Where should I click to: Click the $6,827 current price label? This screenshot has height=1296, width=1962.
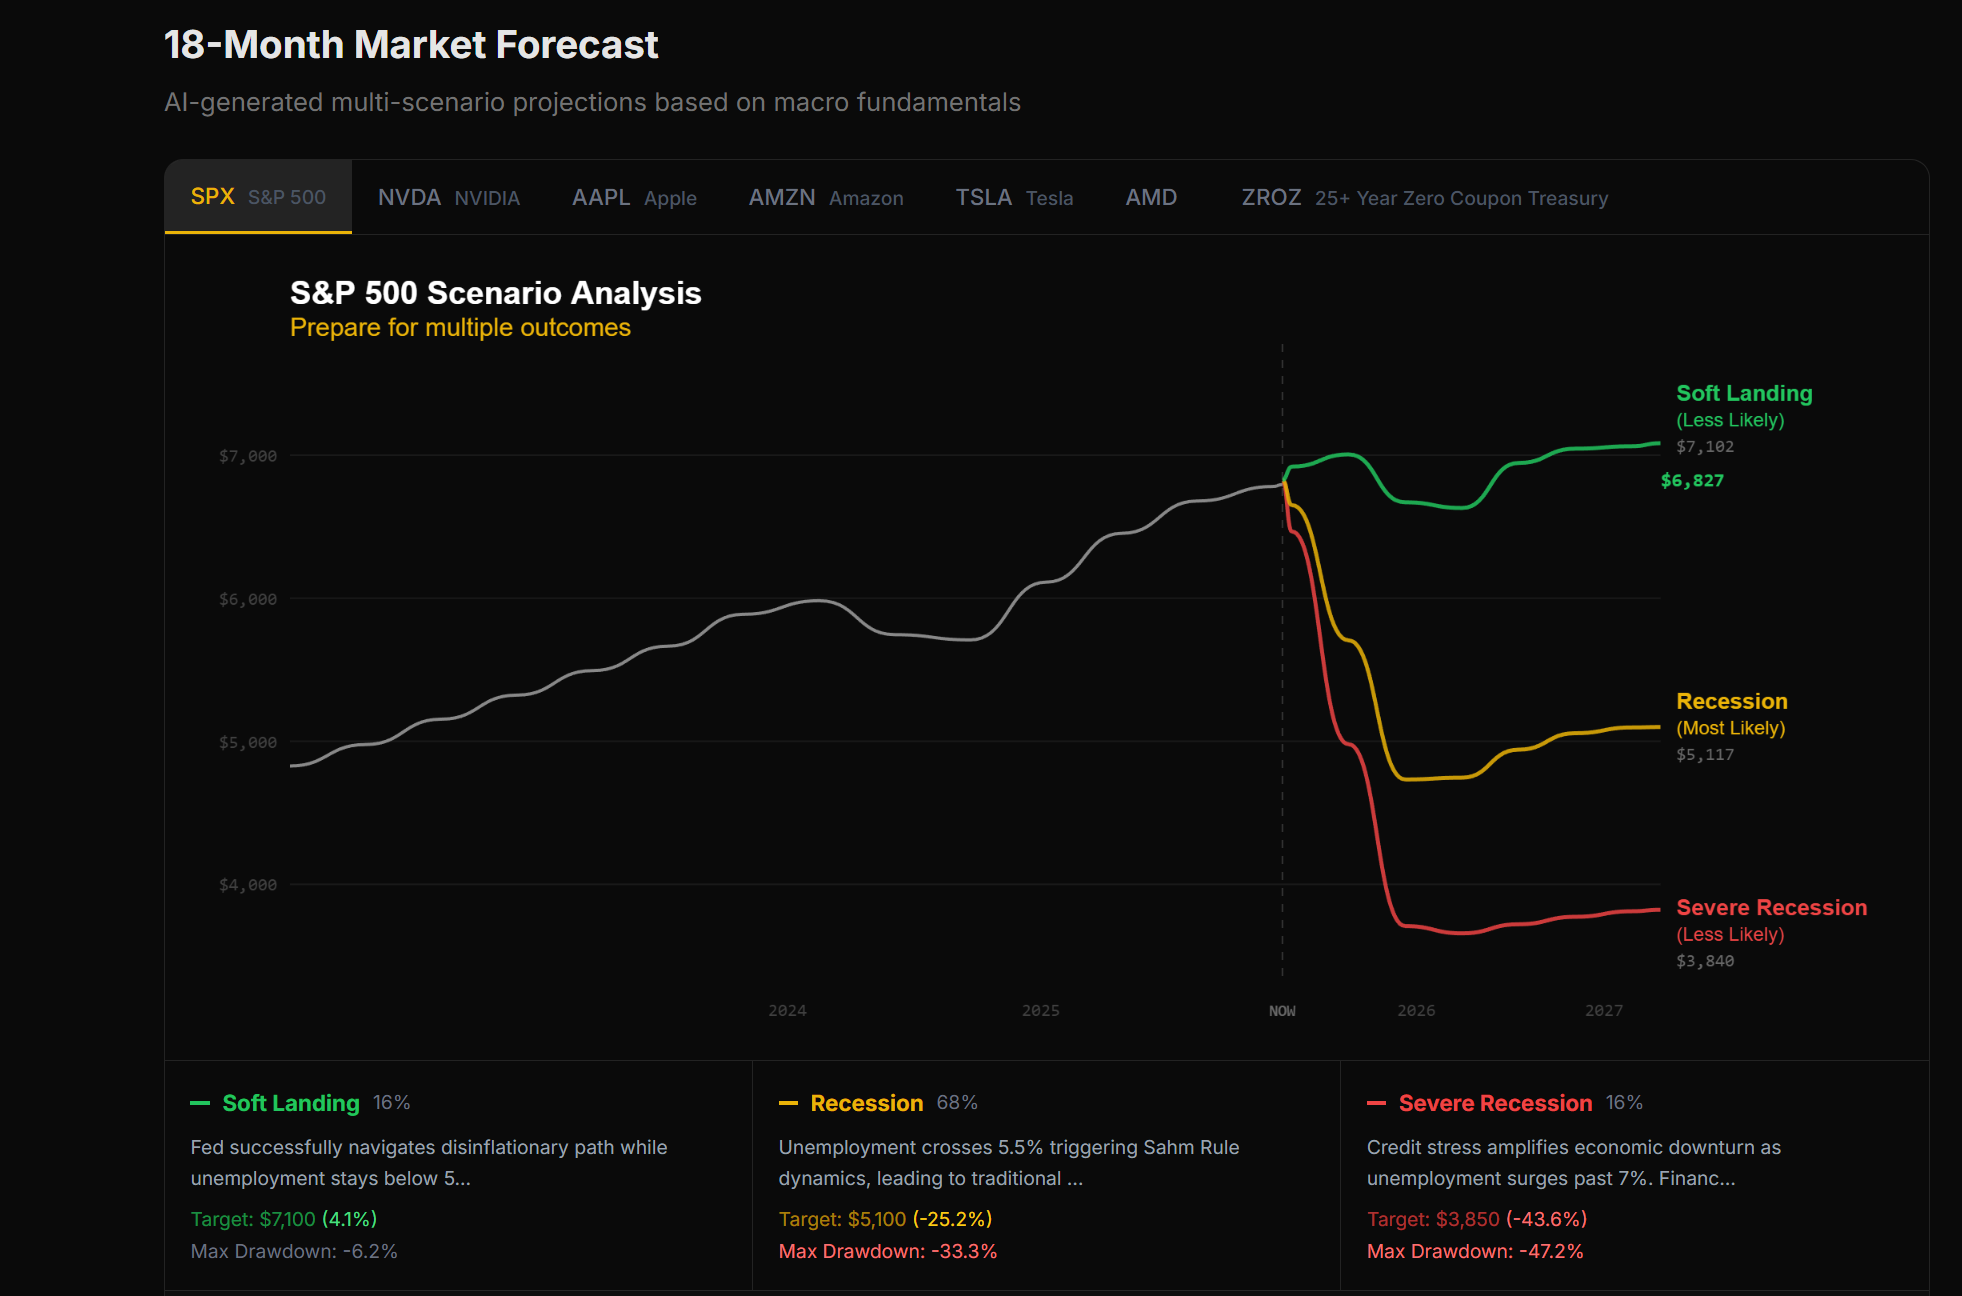[x=1692, y=480]
